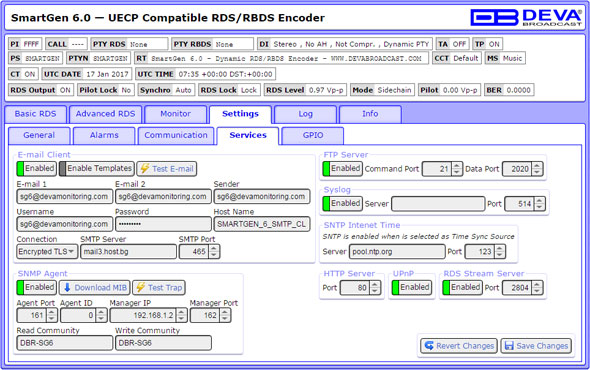Screen dimensions: 590x370
Task: Click the lightning icon on Test Trap
Action: click(140, 288)
